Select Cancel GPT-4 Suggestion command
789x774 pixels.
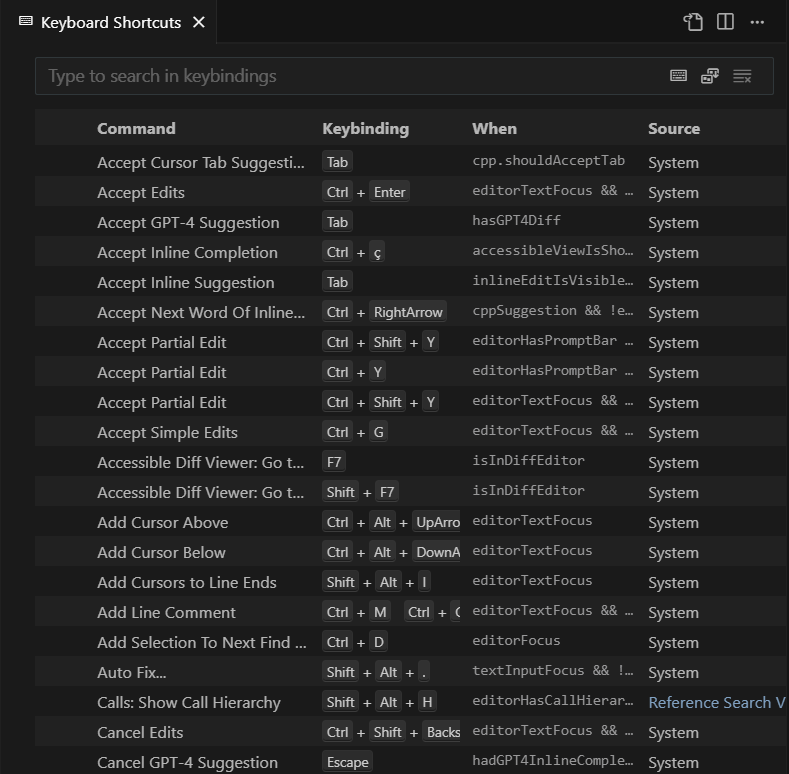[x=187, y=763]
